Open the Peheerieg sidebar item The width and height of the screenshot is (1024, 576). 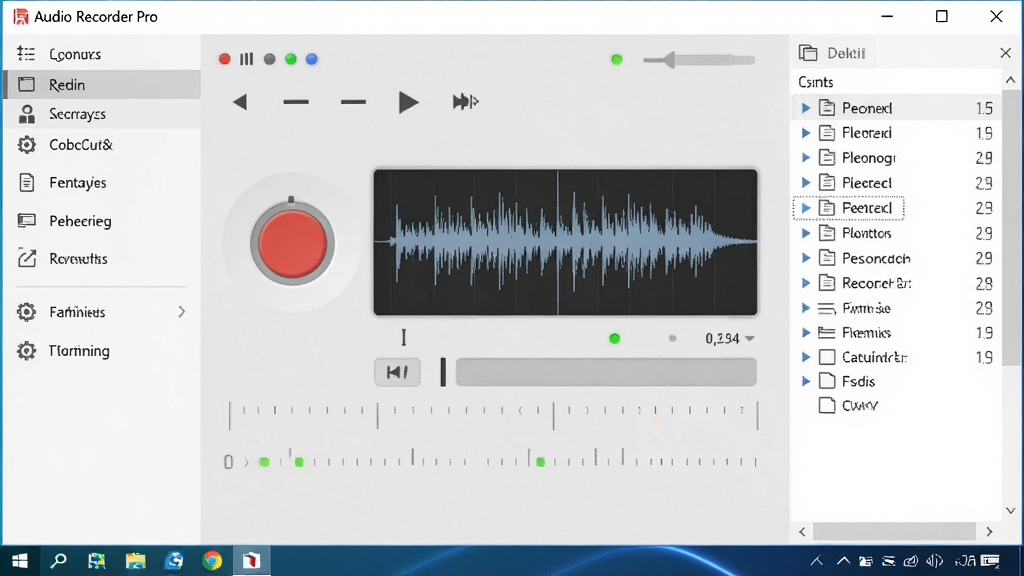point(102,221)
